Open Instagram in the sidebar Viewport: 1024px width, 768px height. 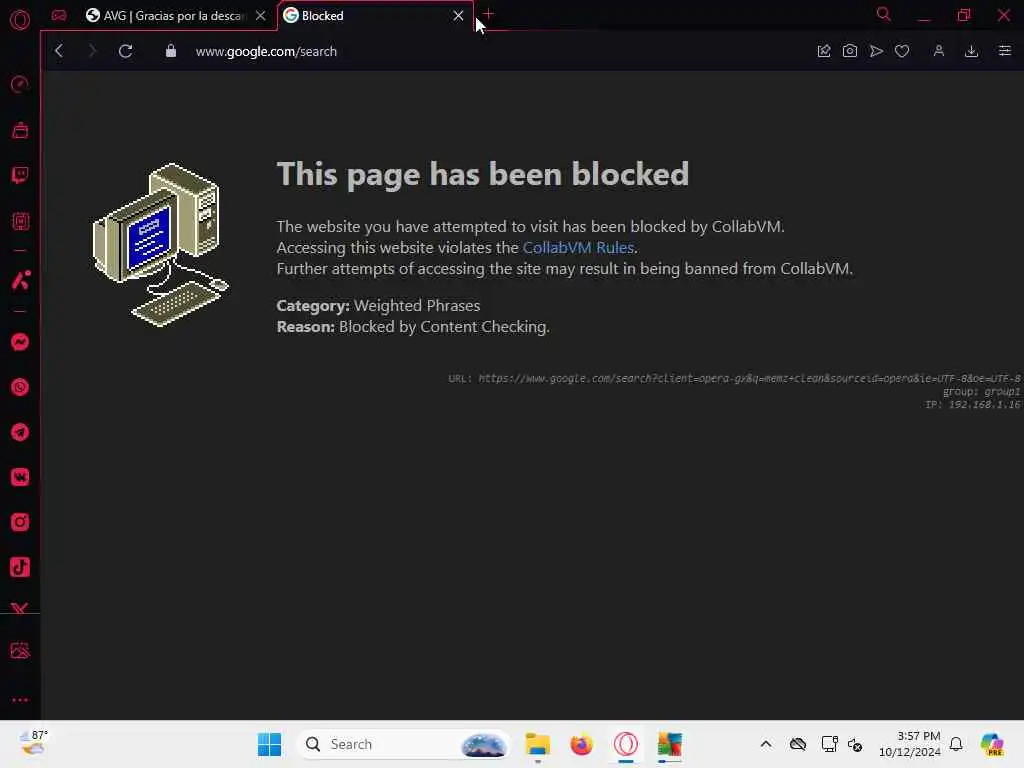[x=20, y=522]
